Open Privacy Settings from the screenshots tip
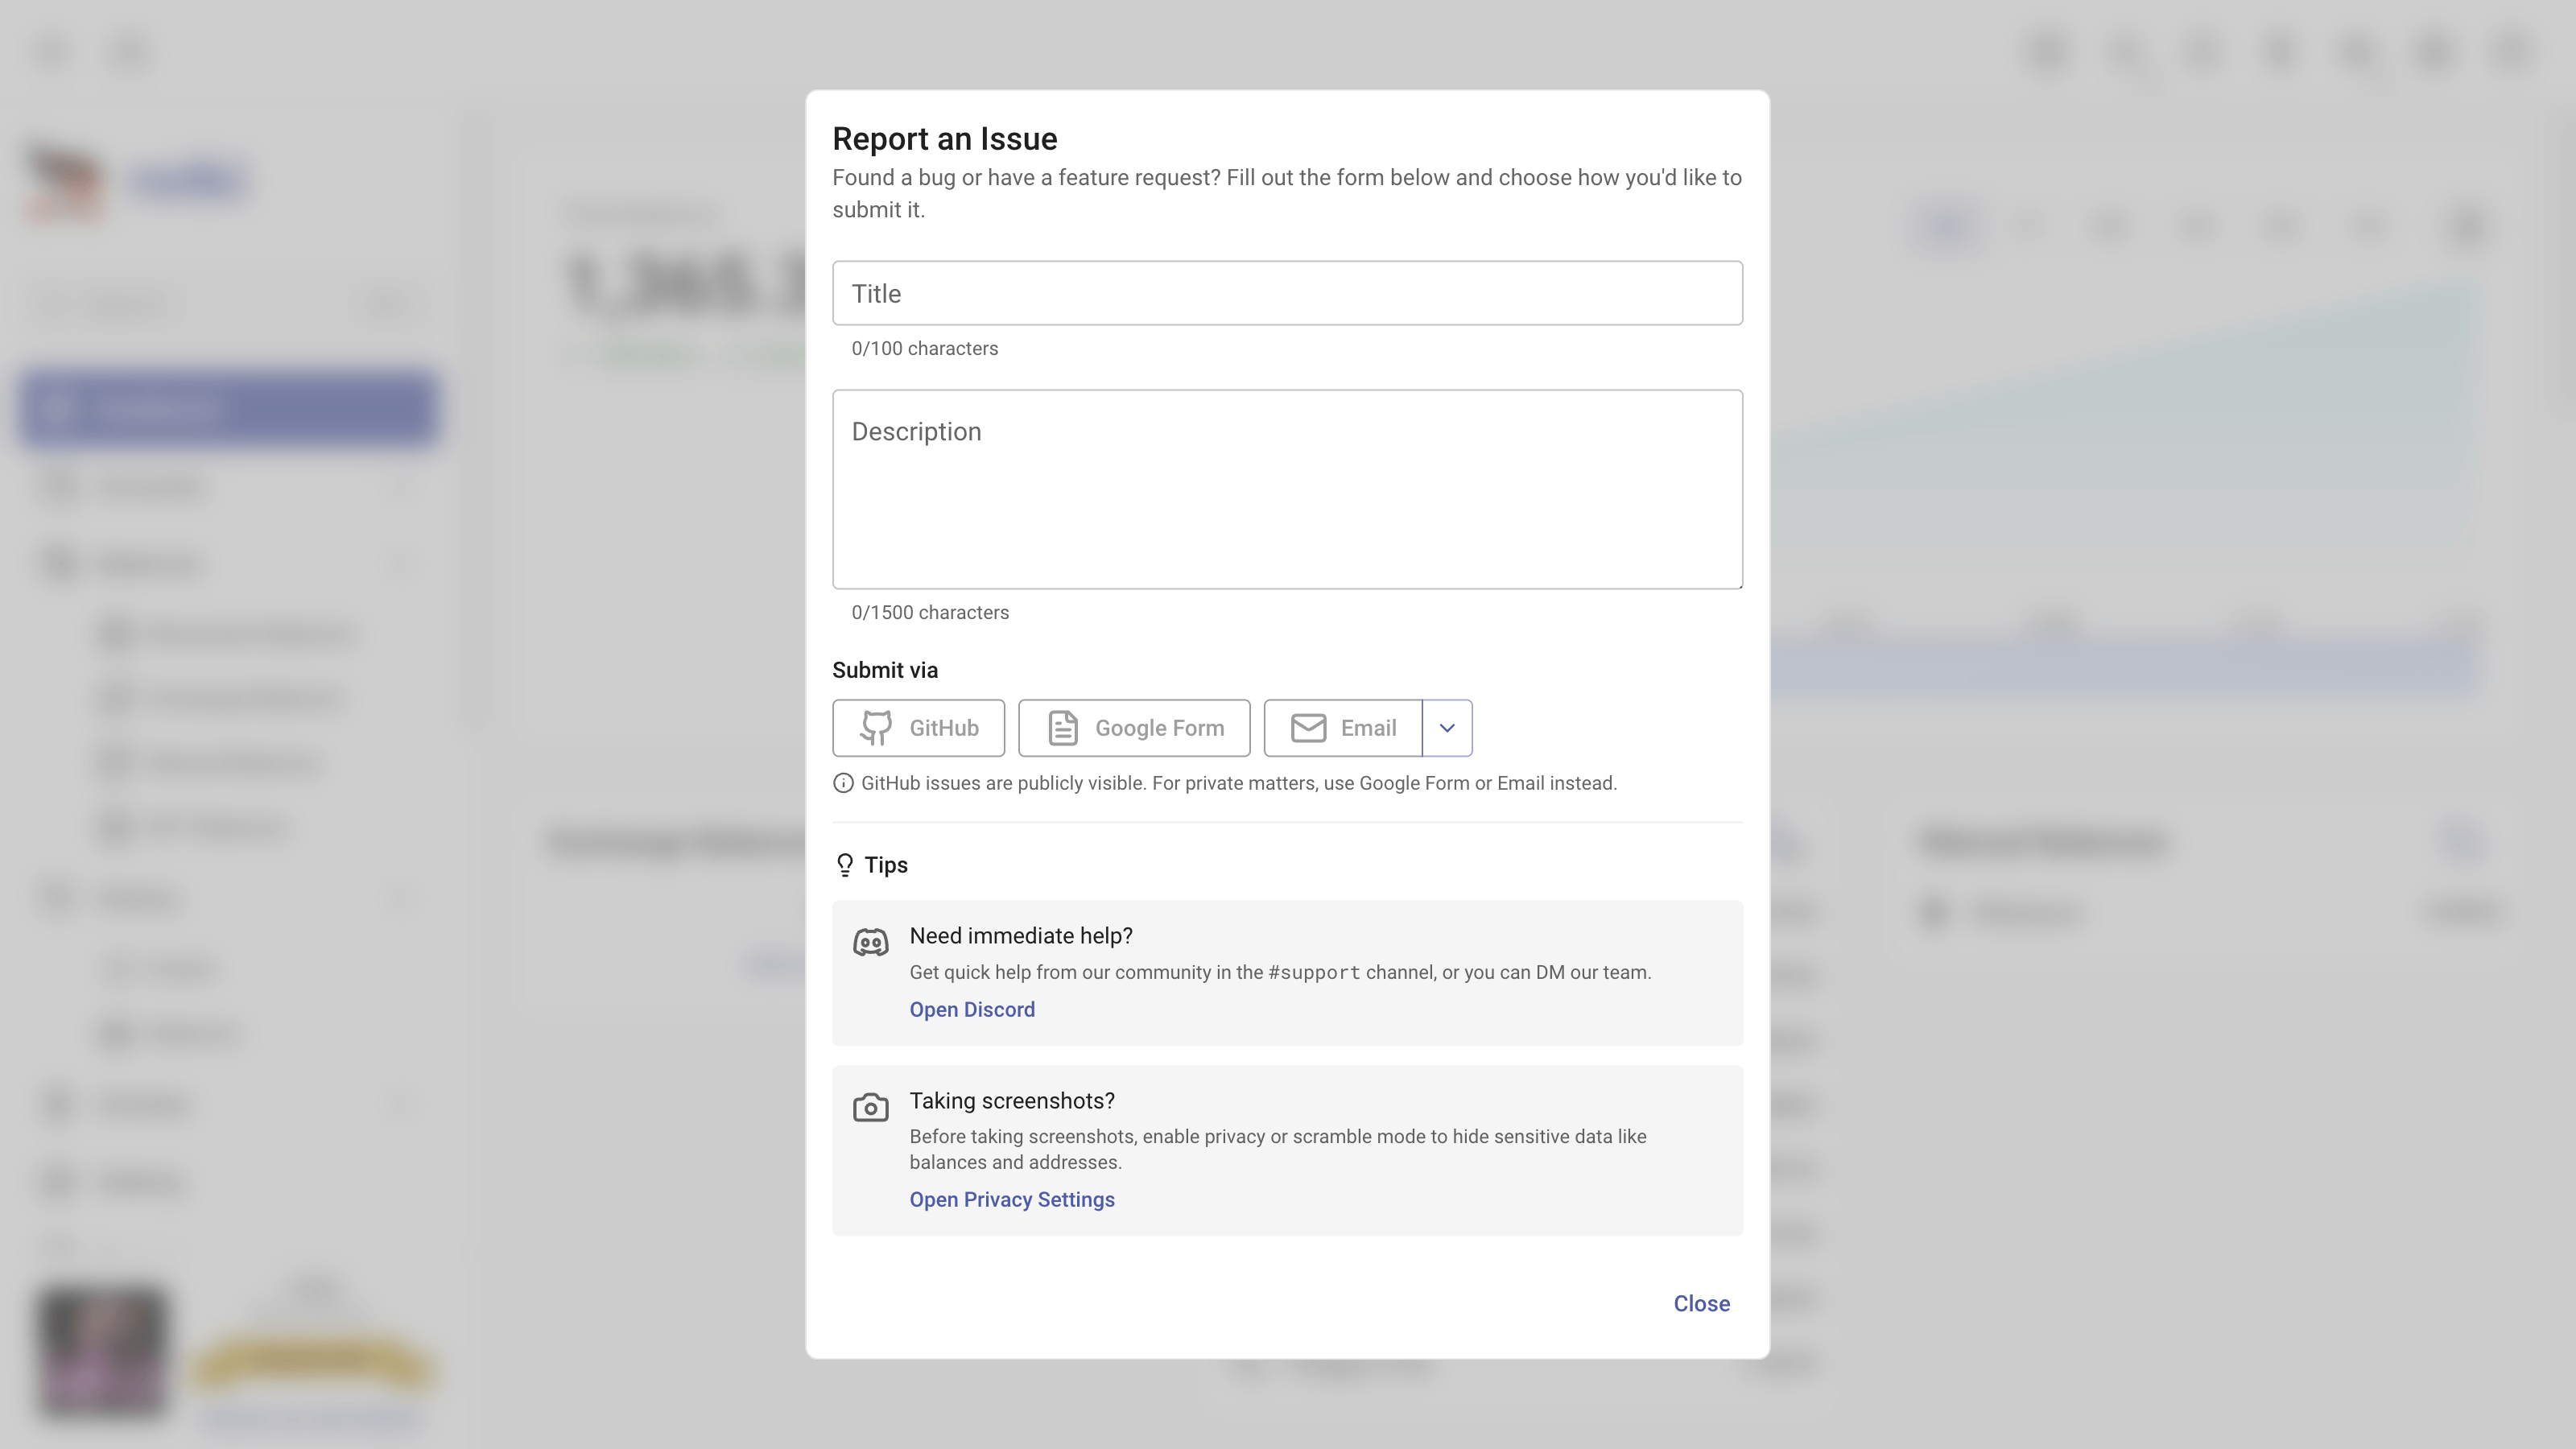The image size is (2576, 1449). tap(1012, 1199)
